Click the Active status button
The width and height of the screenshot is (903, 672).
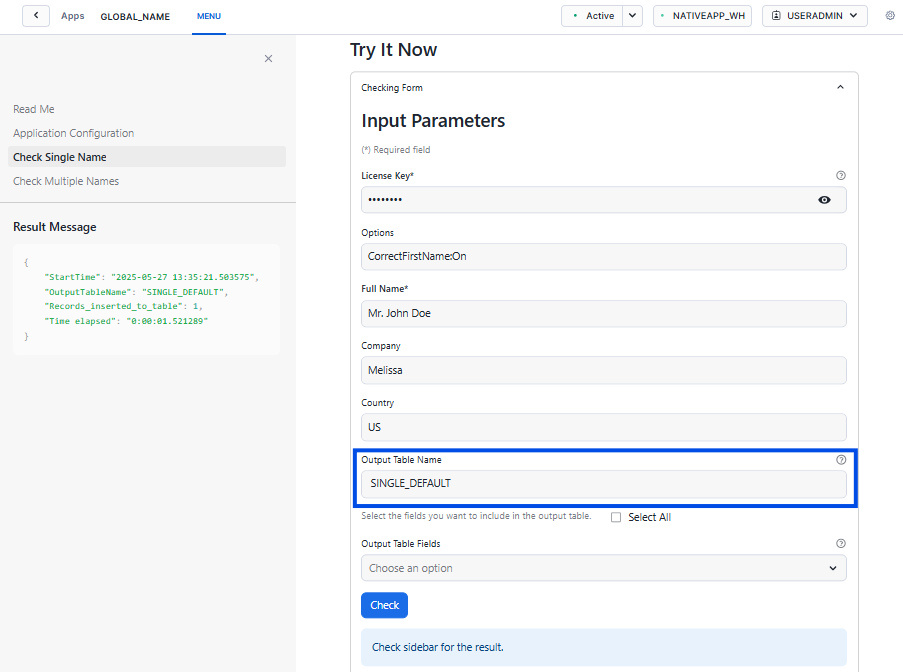[x=593, y=16]
